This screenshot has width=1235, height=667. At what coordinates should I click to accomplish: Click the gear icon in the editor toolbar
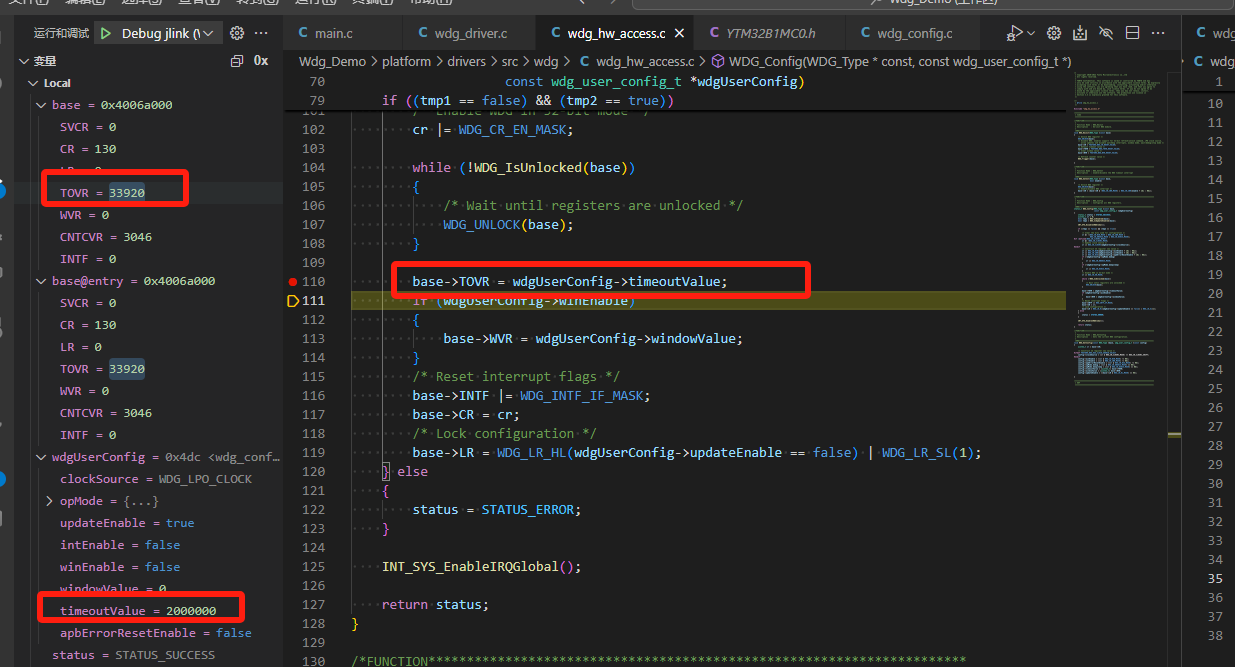pyautogui.click(x=1054, y=33)
